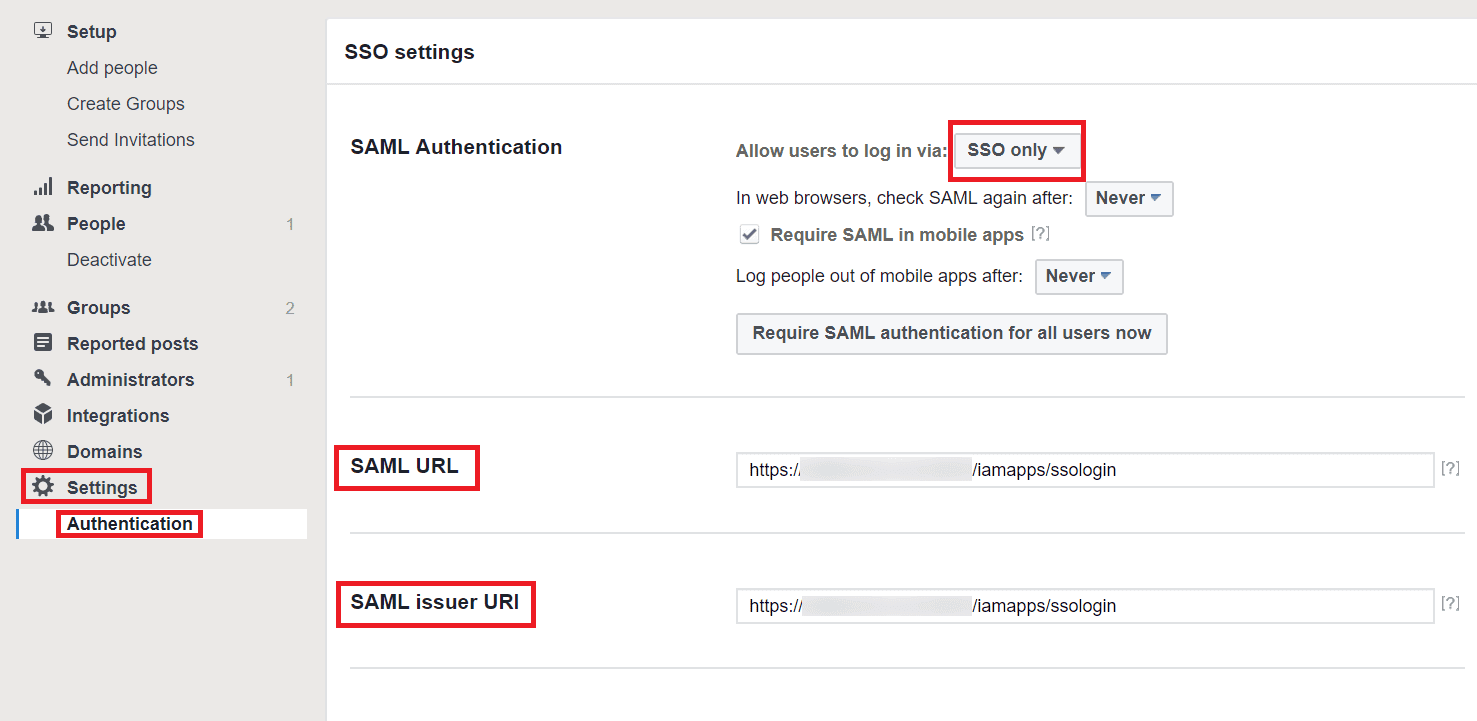Uncheck Require SAML in mobile apps
Screen dimensions: 1477x721
749,234
